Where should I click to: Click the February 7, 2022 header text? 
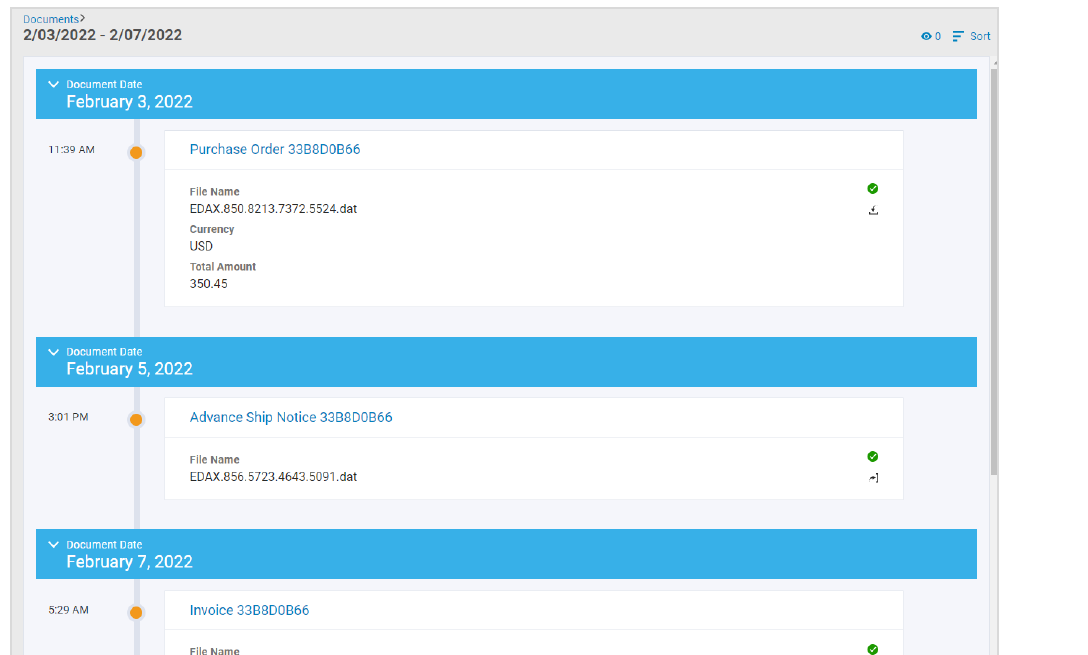click(x=129, y=562)
